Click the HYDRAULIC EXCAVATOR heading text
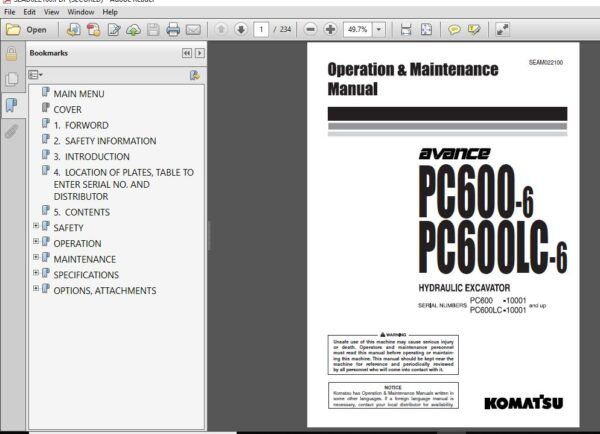Image resolution: width=600 pixels, height=434 pixels. pos(464,288)
